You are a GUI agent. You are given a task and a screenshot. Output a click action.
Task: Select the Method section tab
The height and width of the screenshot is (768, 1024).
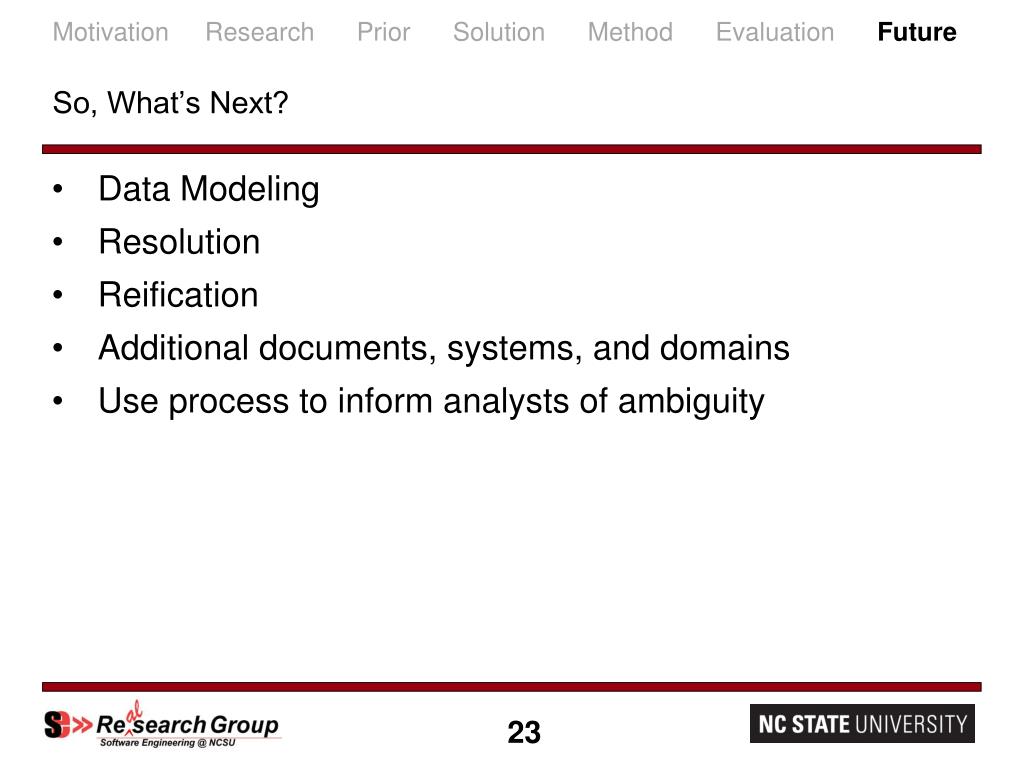630,32
